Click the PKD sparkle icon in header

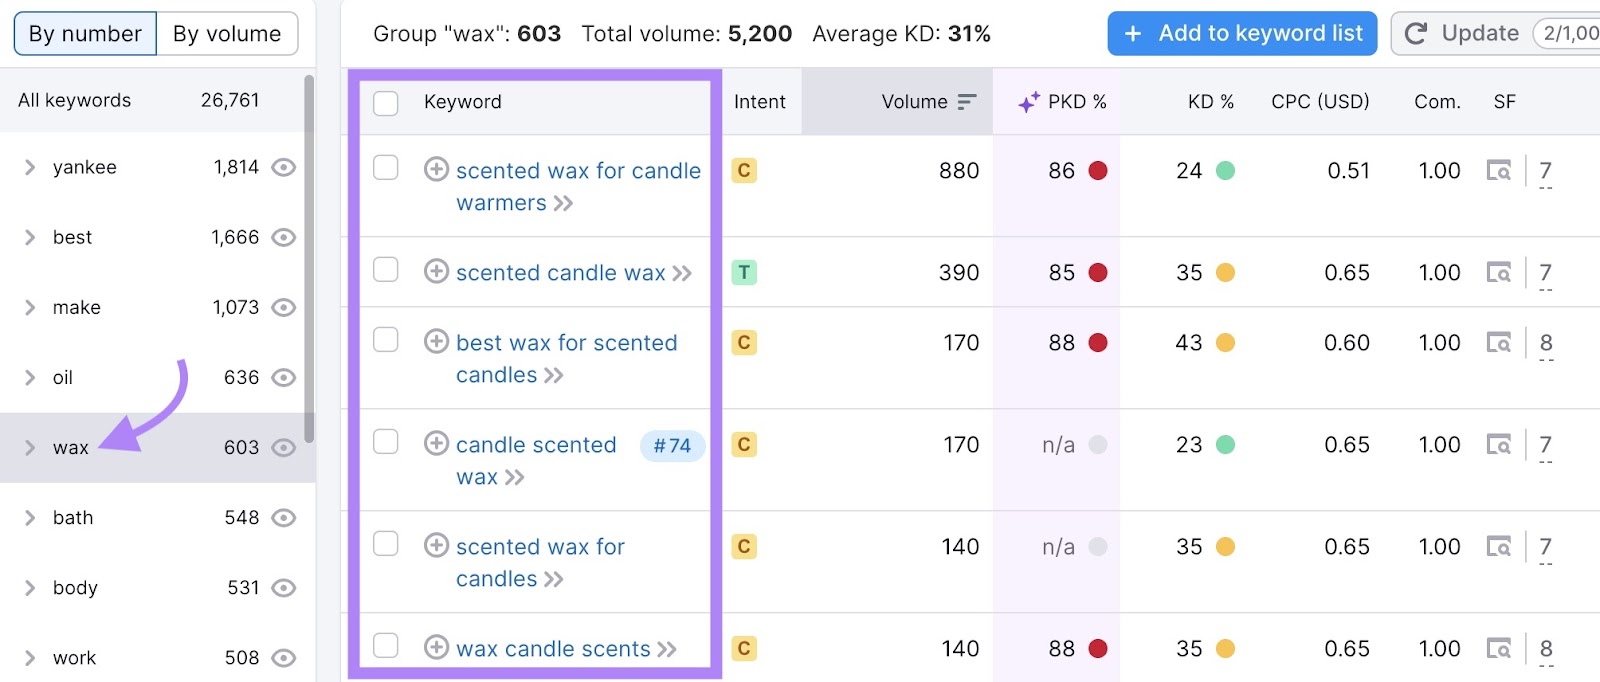tap(1028, 102)
